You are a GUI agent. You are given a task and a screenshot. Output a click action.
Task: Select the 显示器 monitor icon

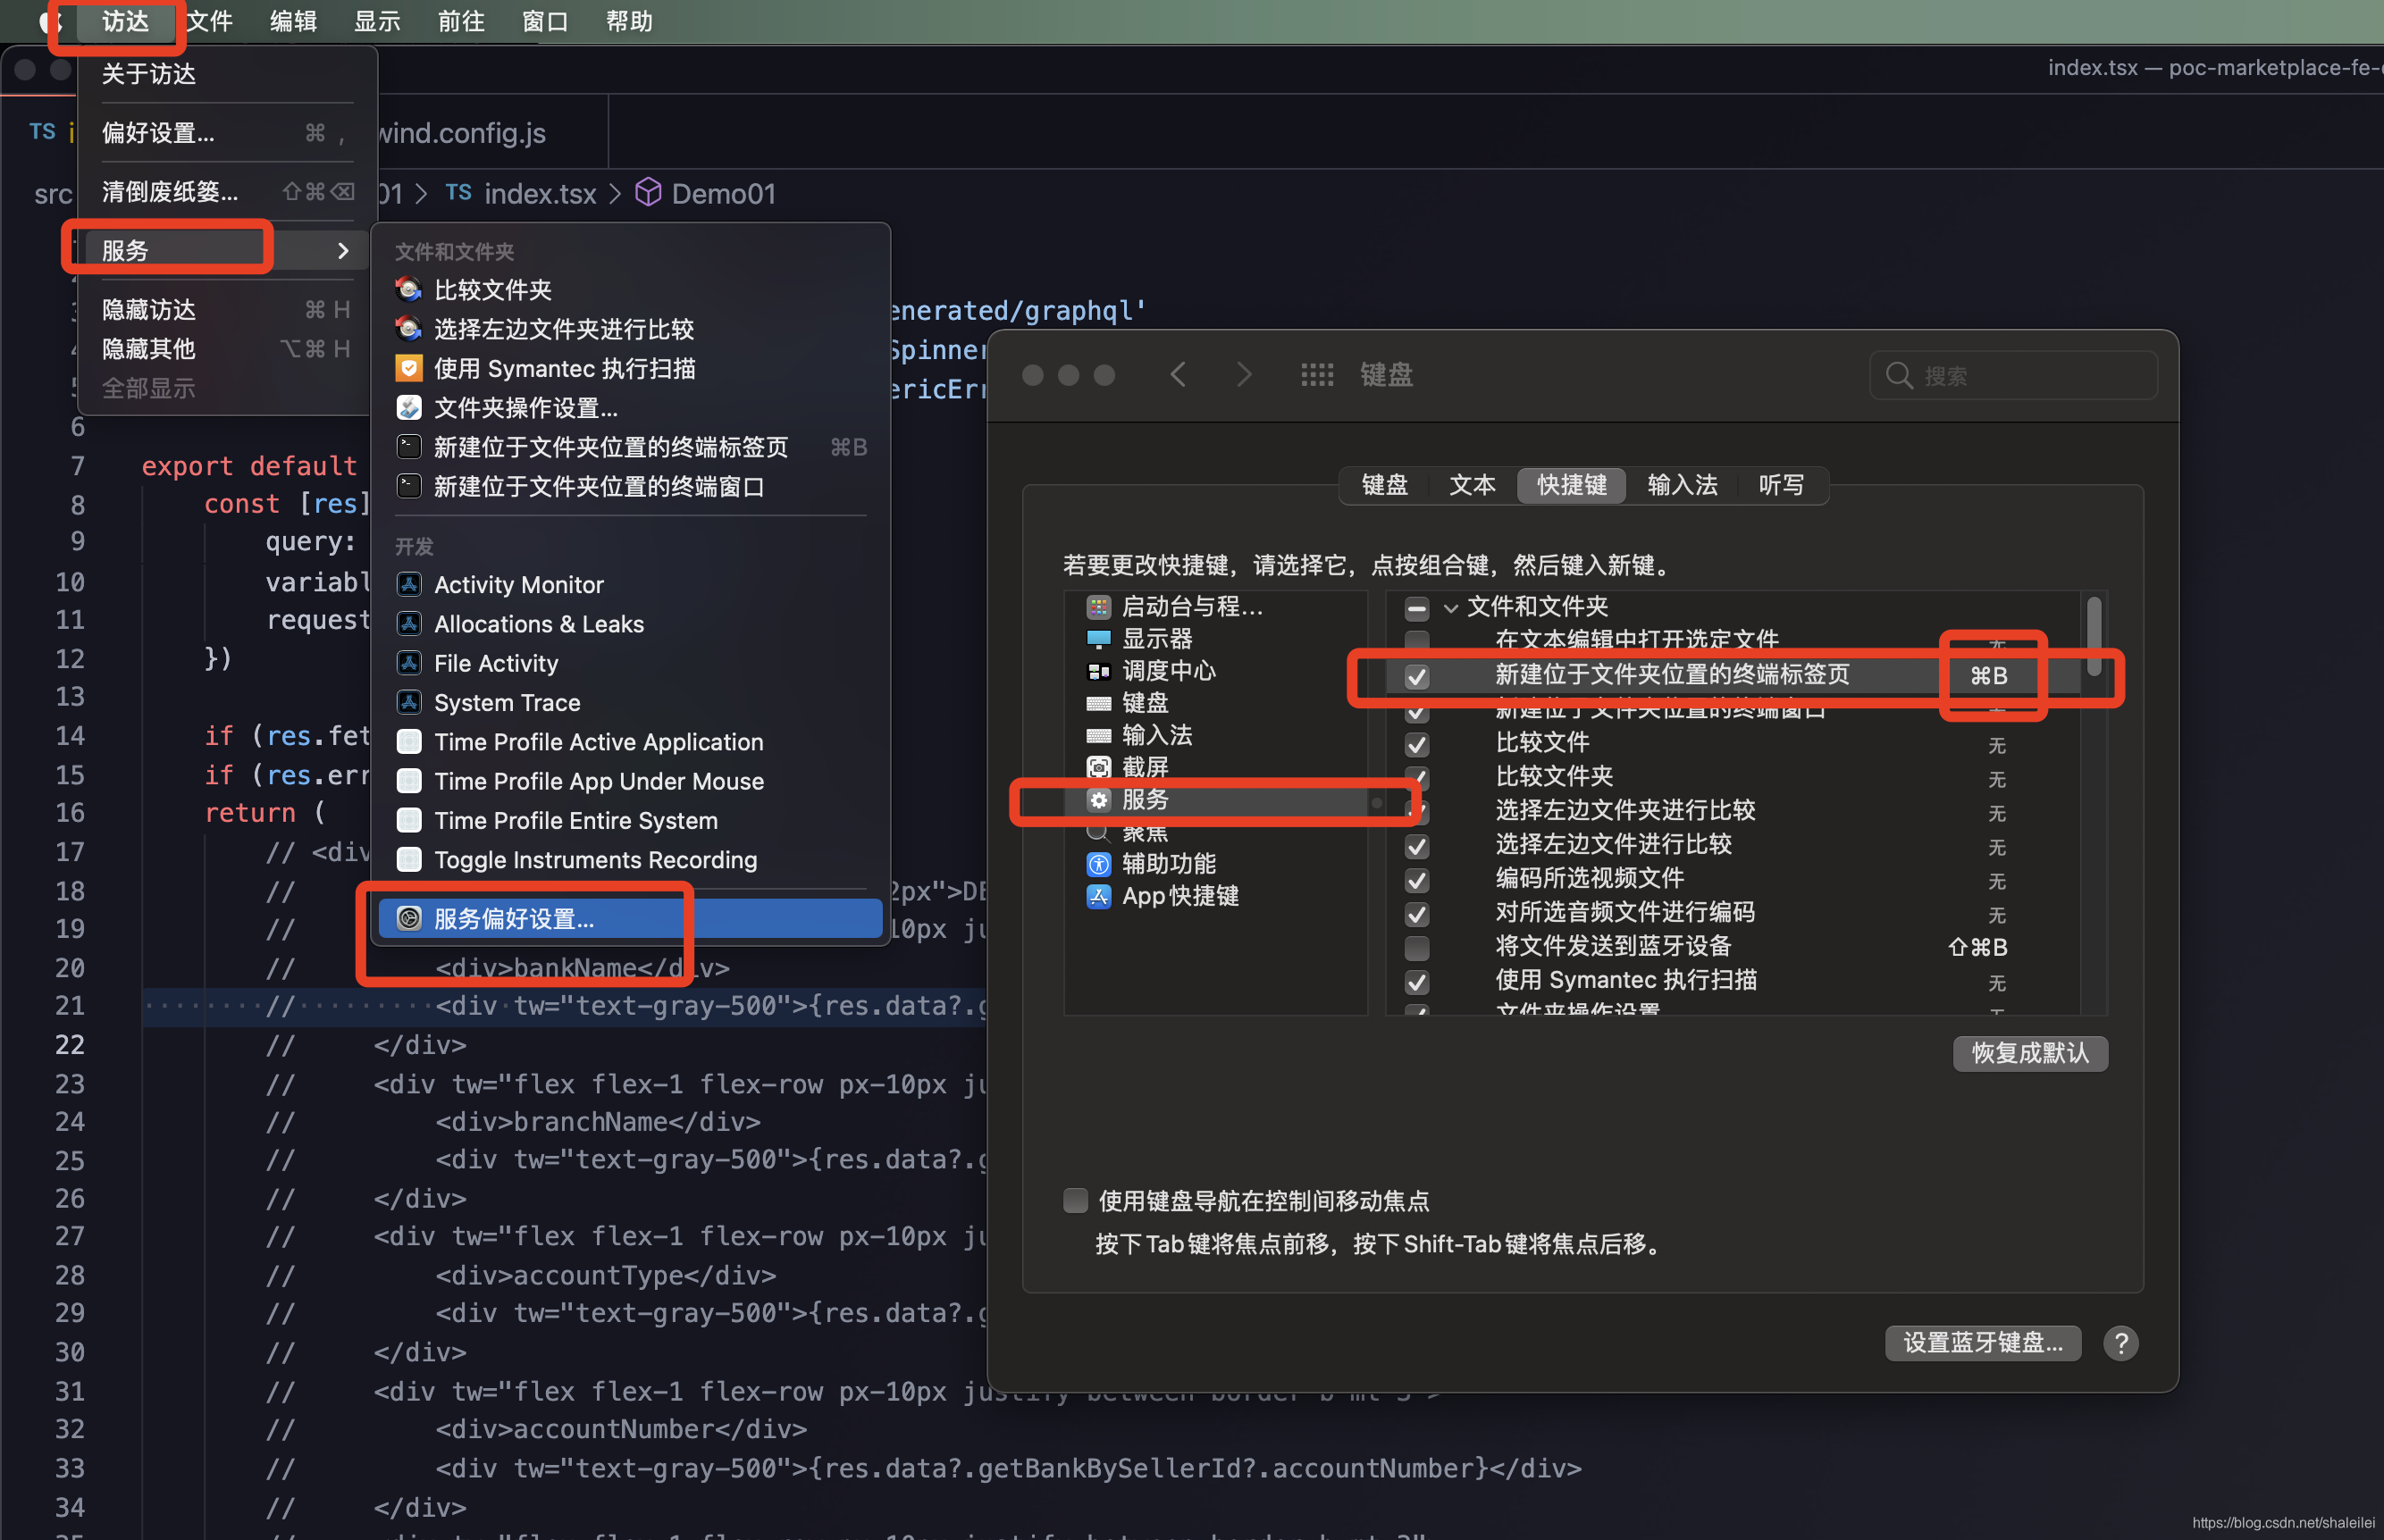pos(1098,638)
